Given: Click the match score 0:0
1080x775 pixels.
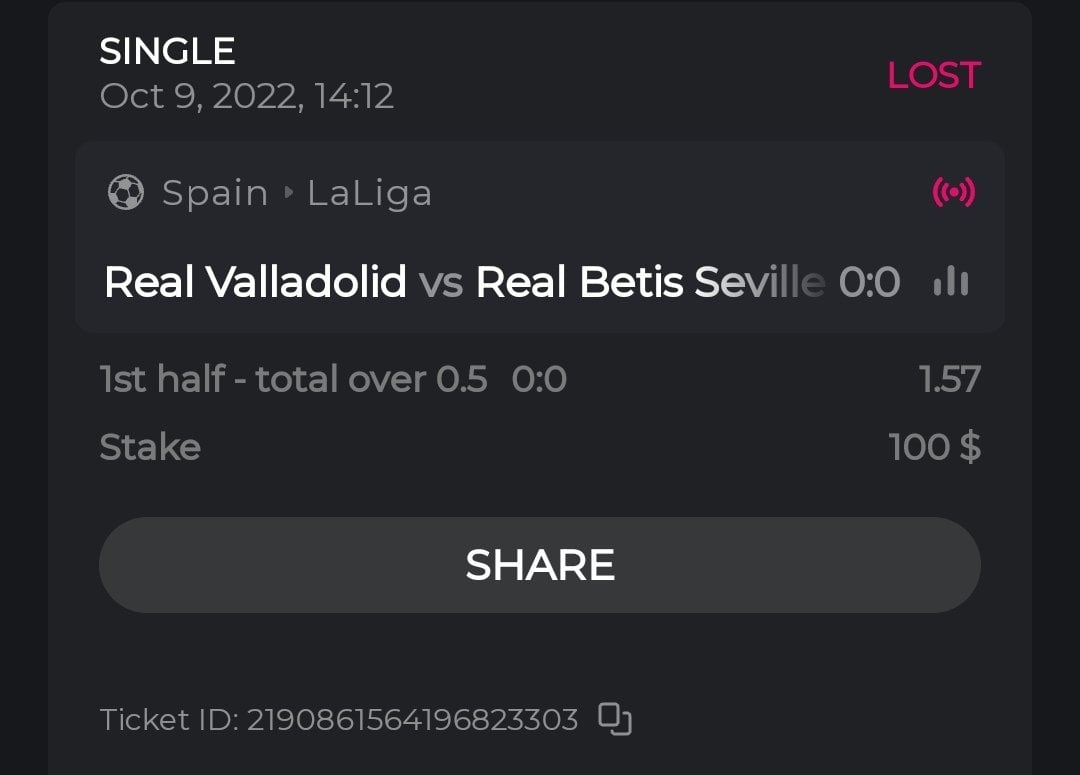Looking at the screenshot, I should 869,283.
